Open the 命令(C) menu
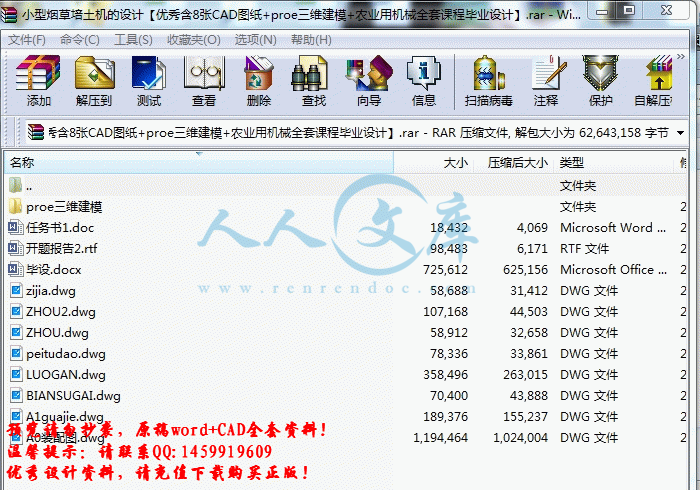 pos(79,40)
